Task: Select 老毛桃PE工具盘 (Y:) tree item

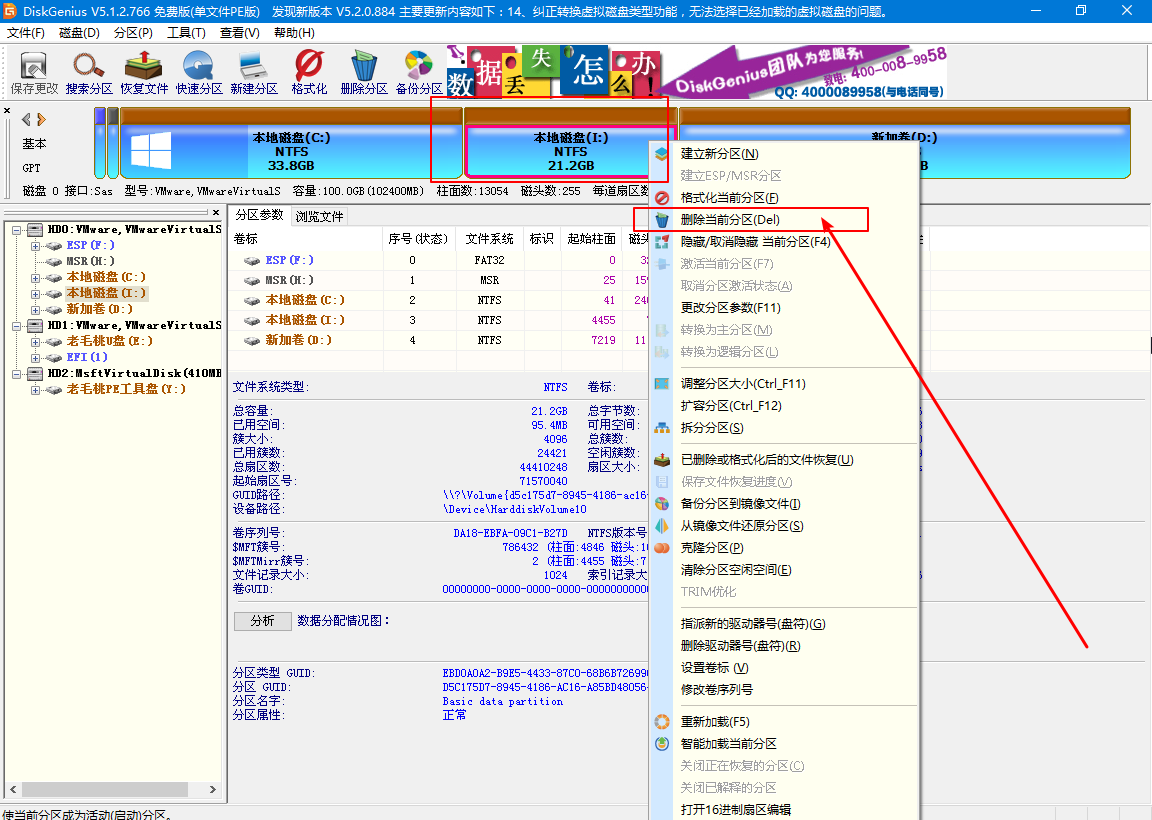Action: [x=126, y=389]
